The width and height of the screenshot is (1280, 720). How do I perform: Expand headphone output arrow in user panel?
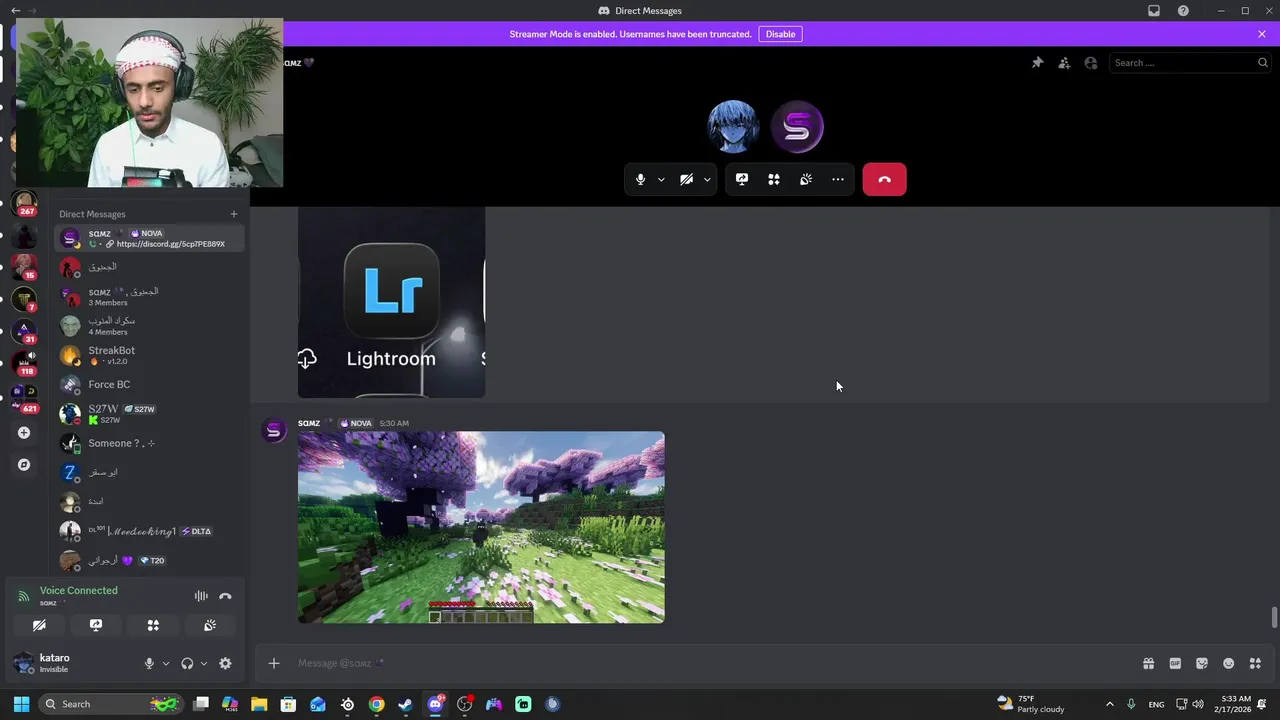204,663
